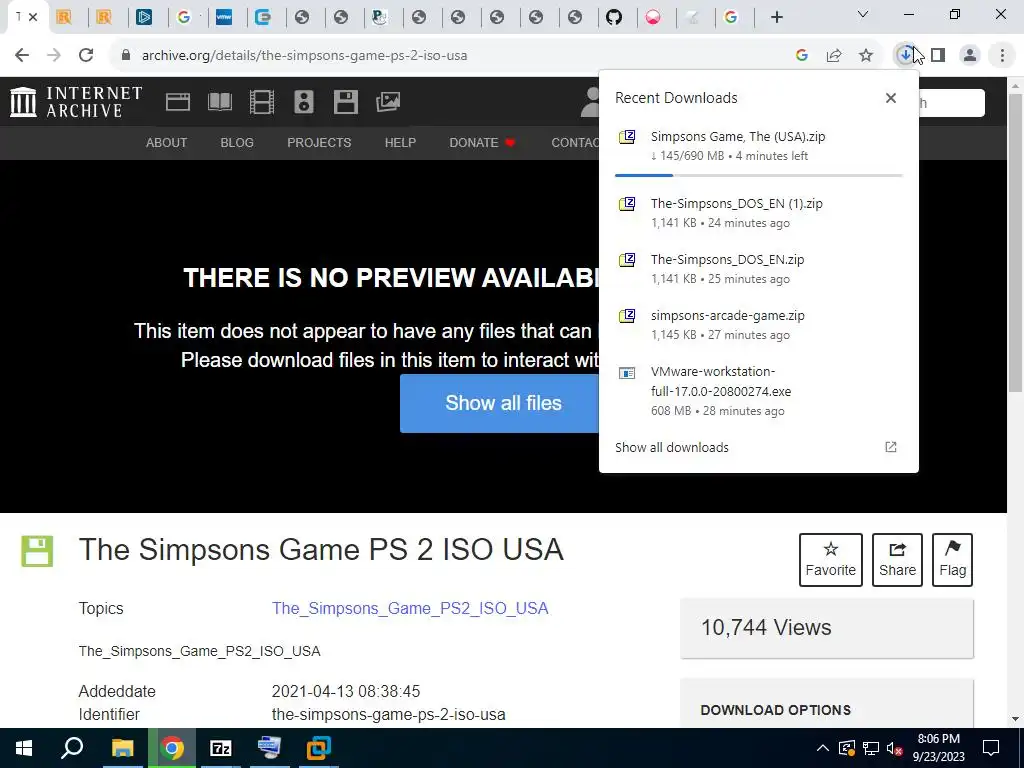1024x768 pixels.
Task: Click the Flag button
Action: click(952, 560)
